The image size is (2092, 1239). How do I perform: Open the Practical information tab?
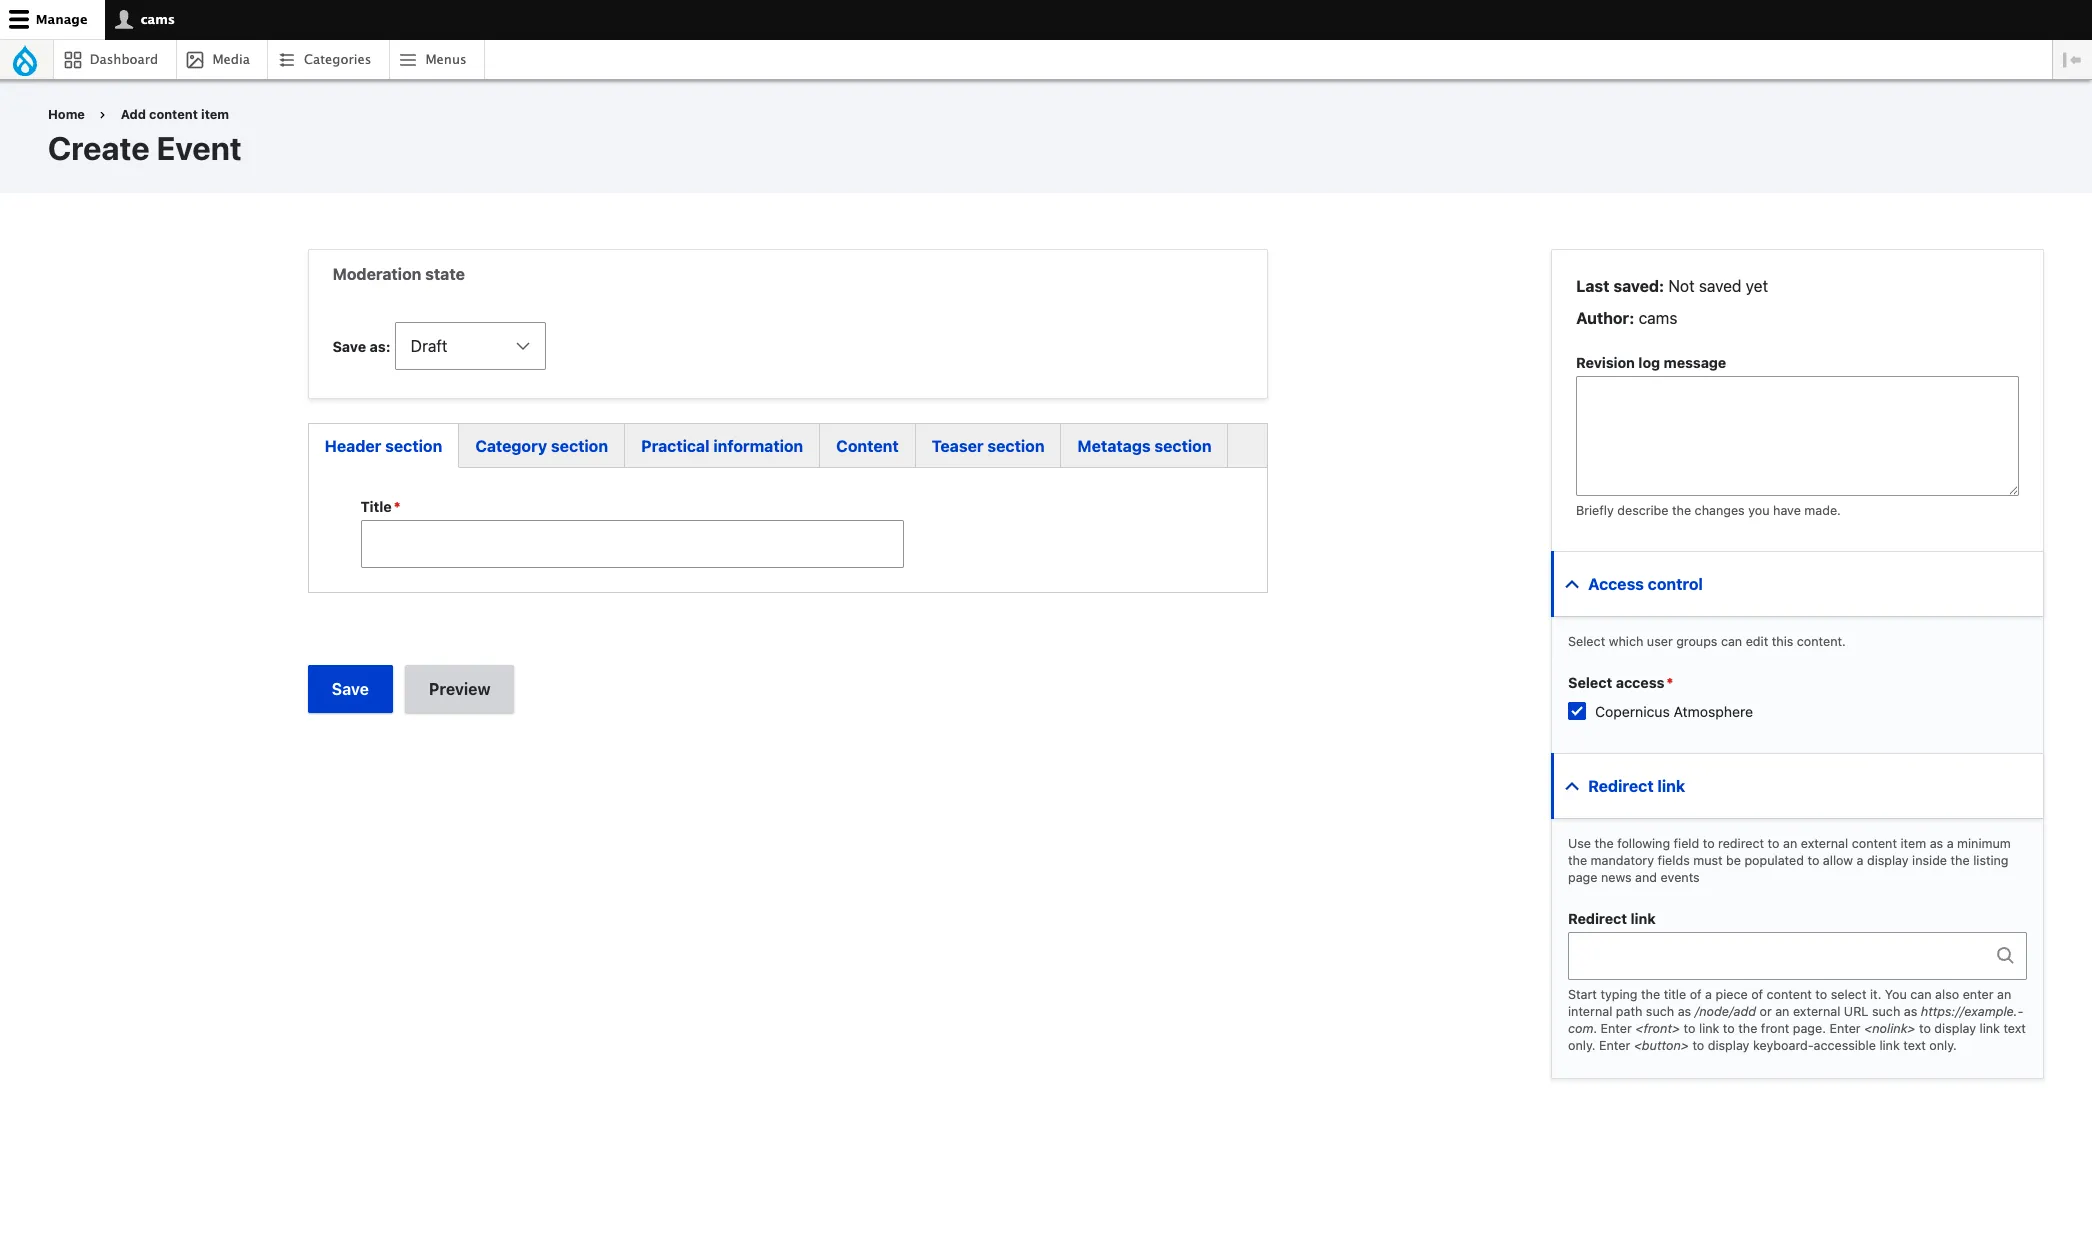721,447
